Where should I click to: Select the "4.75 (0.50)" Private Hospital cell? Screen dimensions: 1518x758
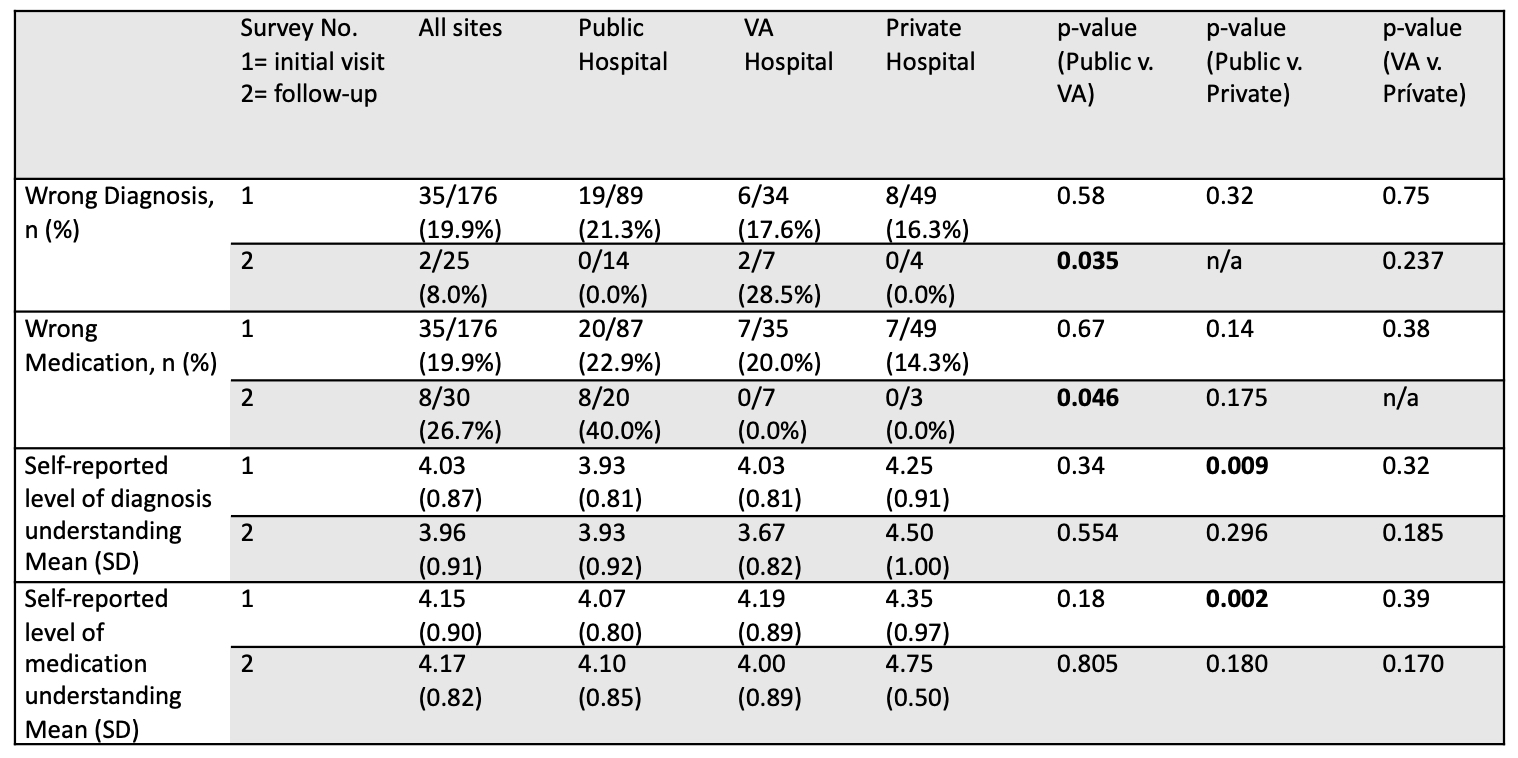pos(918,680)
